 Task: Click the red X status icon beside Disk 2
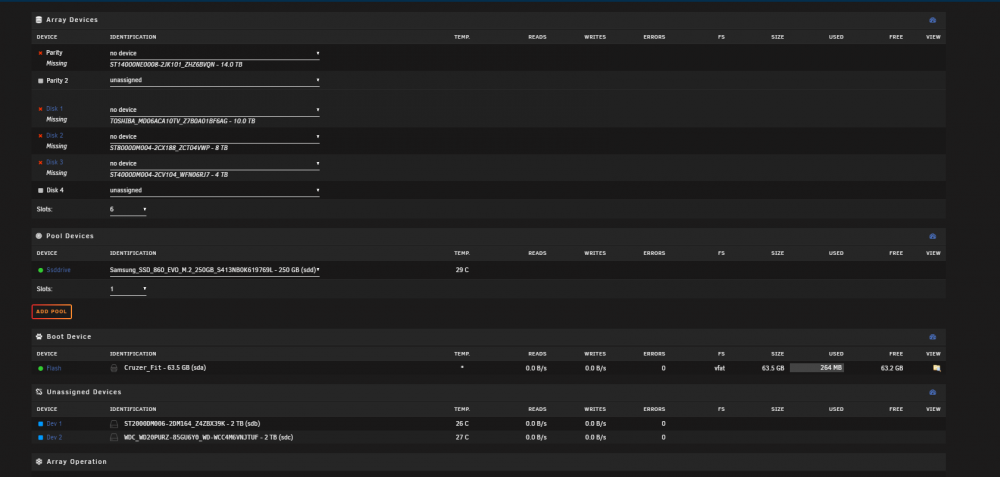(41, 136)
